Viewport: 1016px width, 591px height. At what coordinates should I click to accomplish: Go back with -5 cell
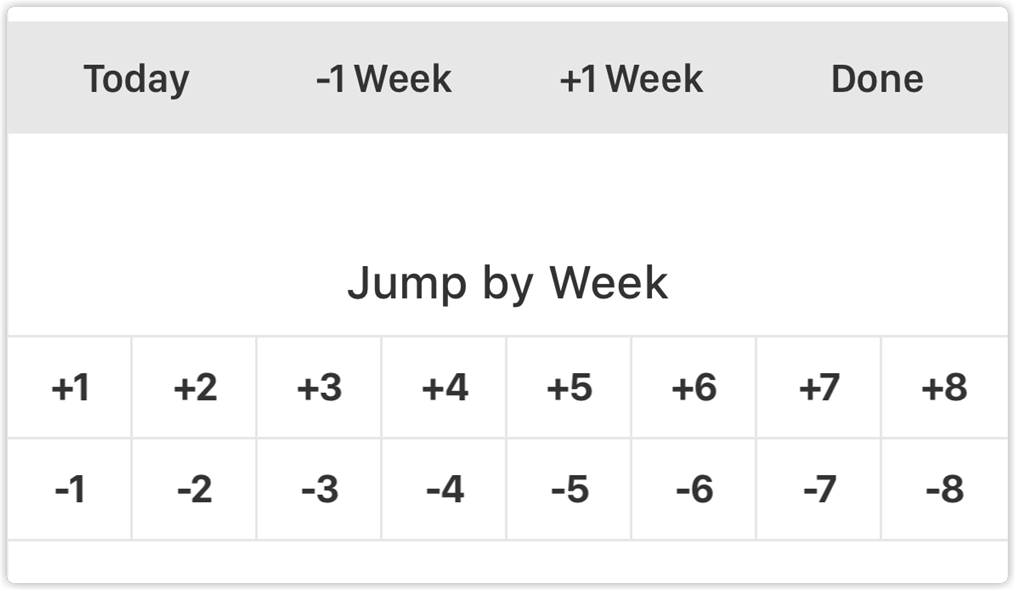pyautogui.click(x=570, y=490)
